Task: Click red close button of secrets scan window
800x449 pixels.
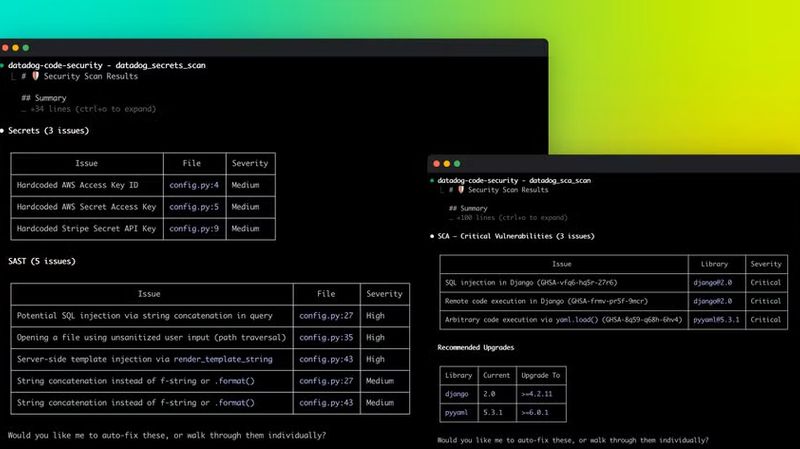Action: (5, 48)
